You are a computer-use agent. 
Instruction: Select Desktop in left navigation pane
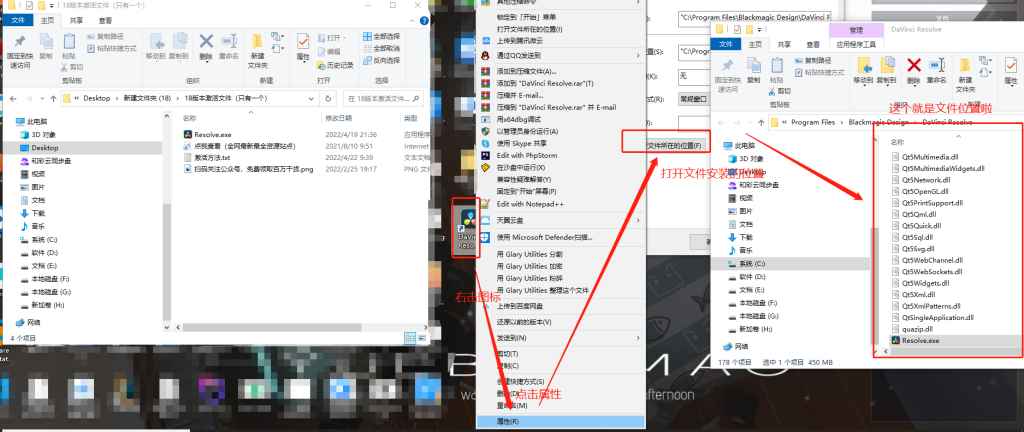(x=44, y=147)
